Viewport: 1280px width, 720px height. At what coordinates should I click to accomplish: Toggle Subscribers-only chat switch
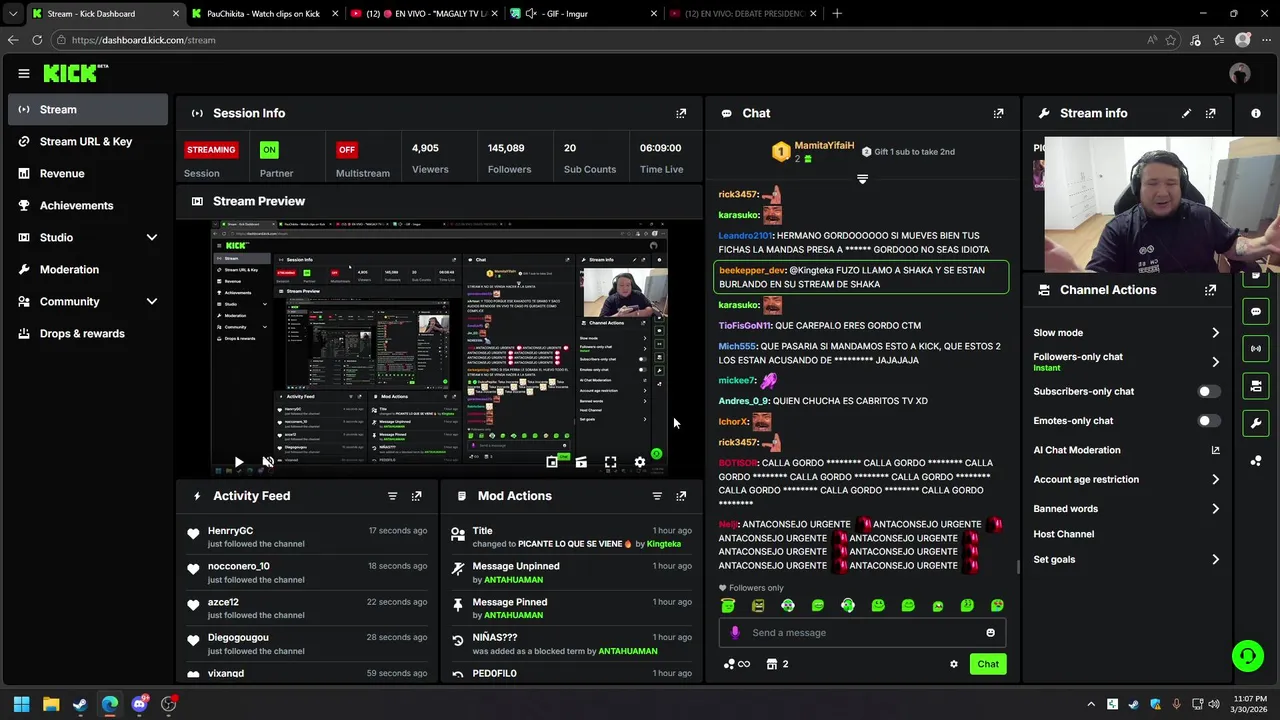(1209, 392)
